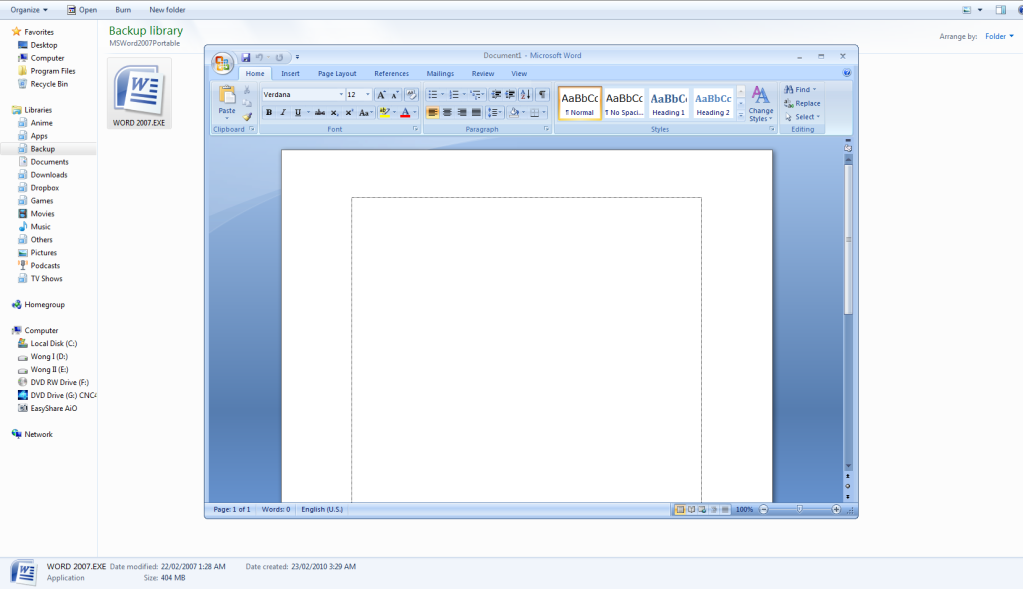Select Align Text Left
The image size is (1023, 589).
tap(433, 112)
